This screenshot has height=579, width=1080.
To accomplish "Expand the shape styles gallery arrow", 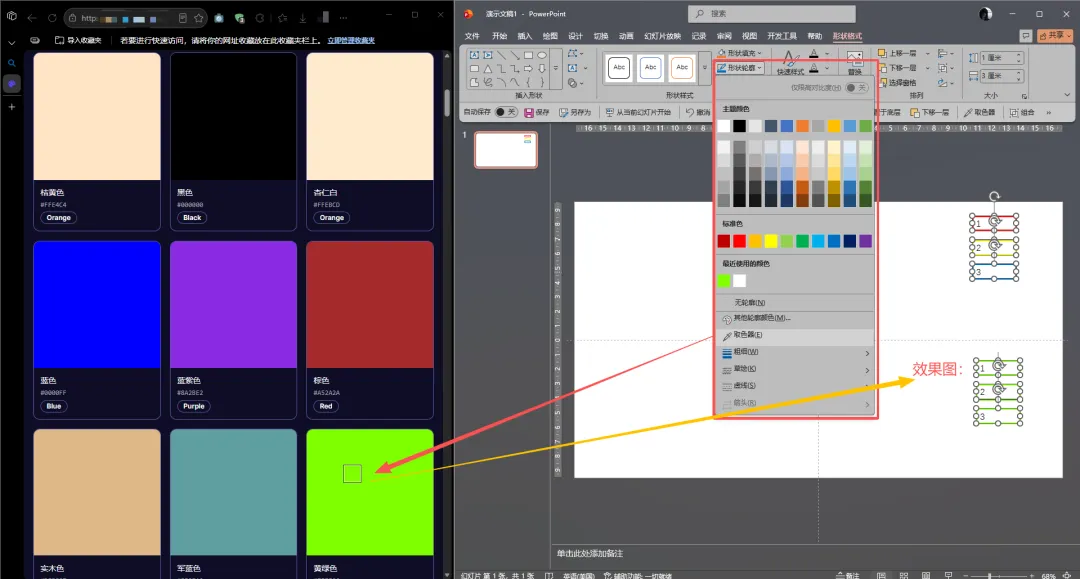I will click(x=704, y=67).
